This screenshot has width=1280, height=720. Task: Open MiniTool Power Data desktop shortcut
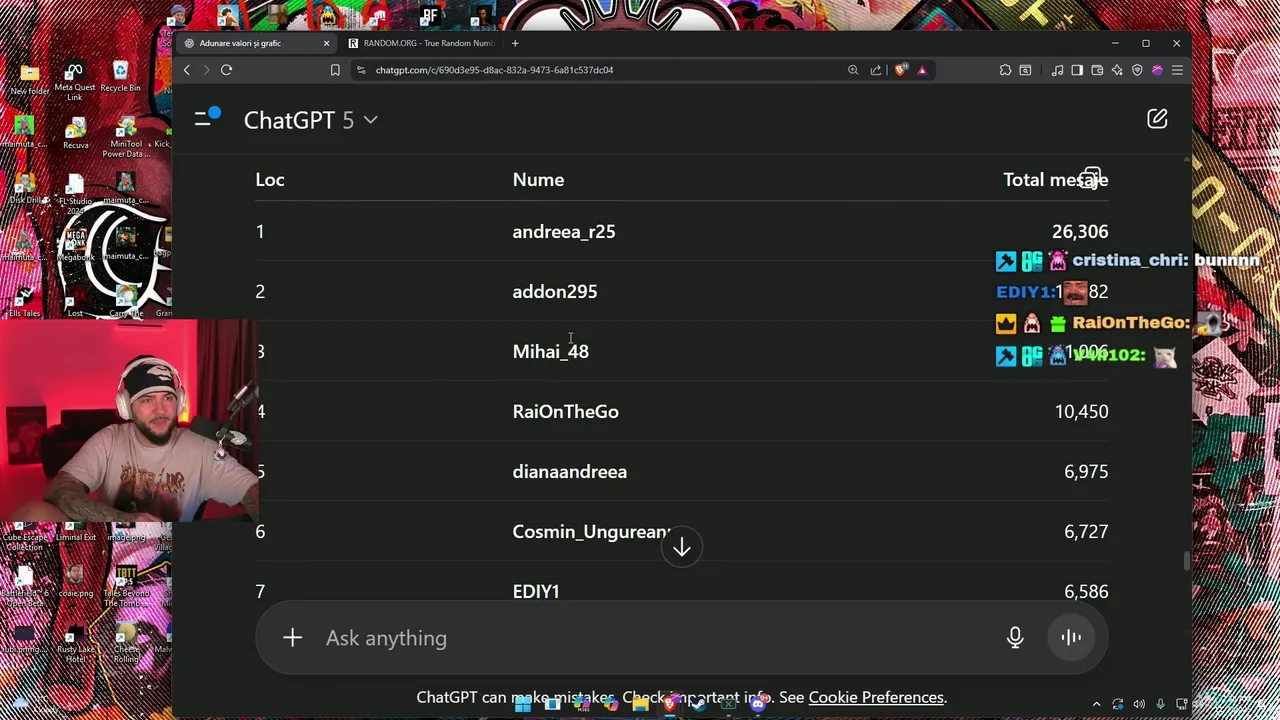click(125, 138)
